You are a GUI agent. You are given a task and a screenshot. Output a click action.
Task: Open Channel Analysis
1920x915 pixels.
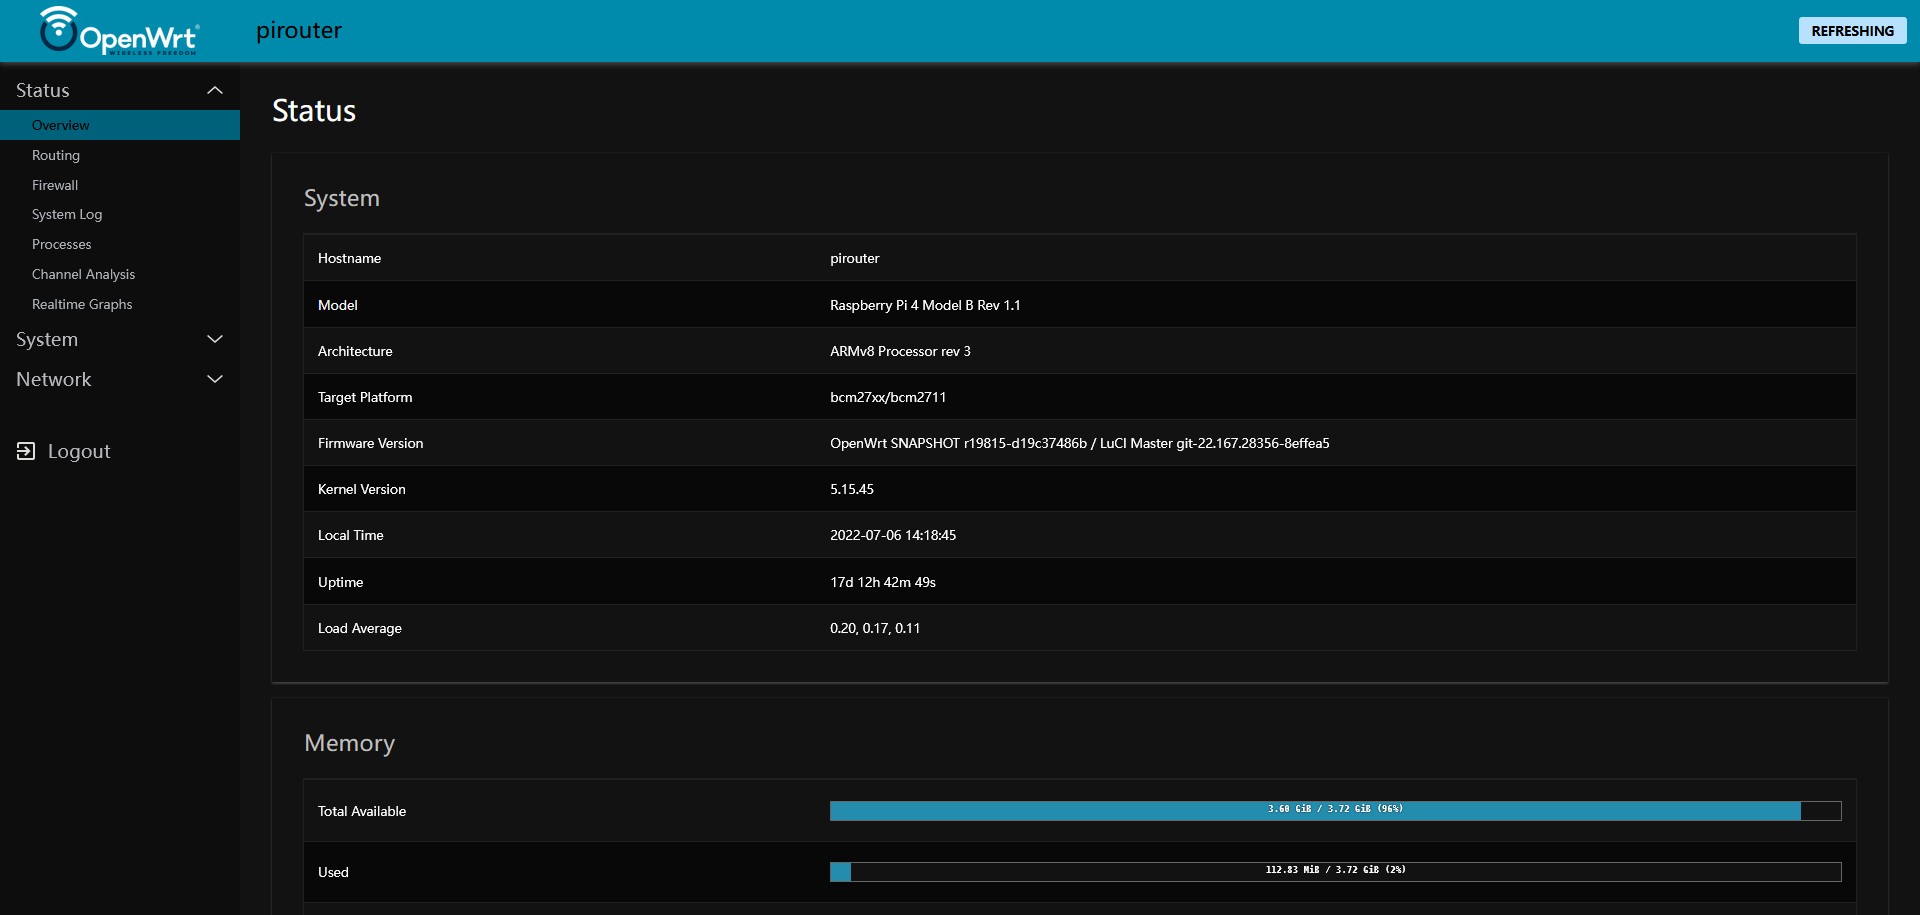tap(83, 274)
